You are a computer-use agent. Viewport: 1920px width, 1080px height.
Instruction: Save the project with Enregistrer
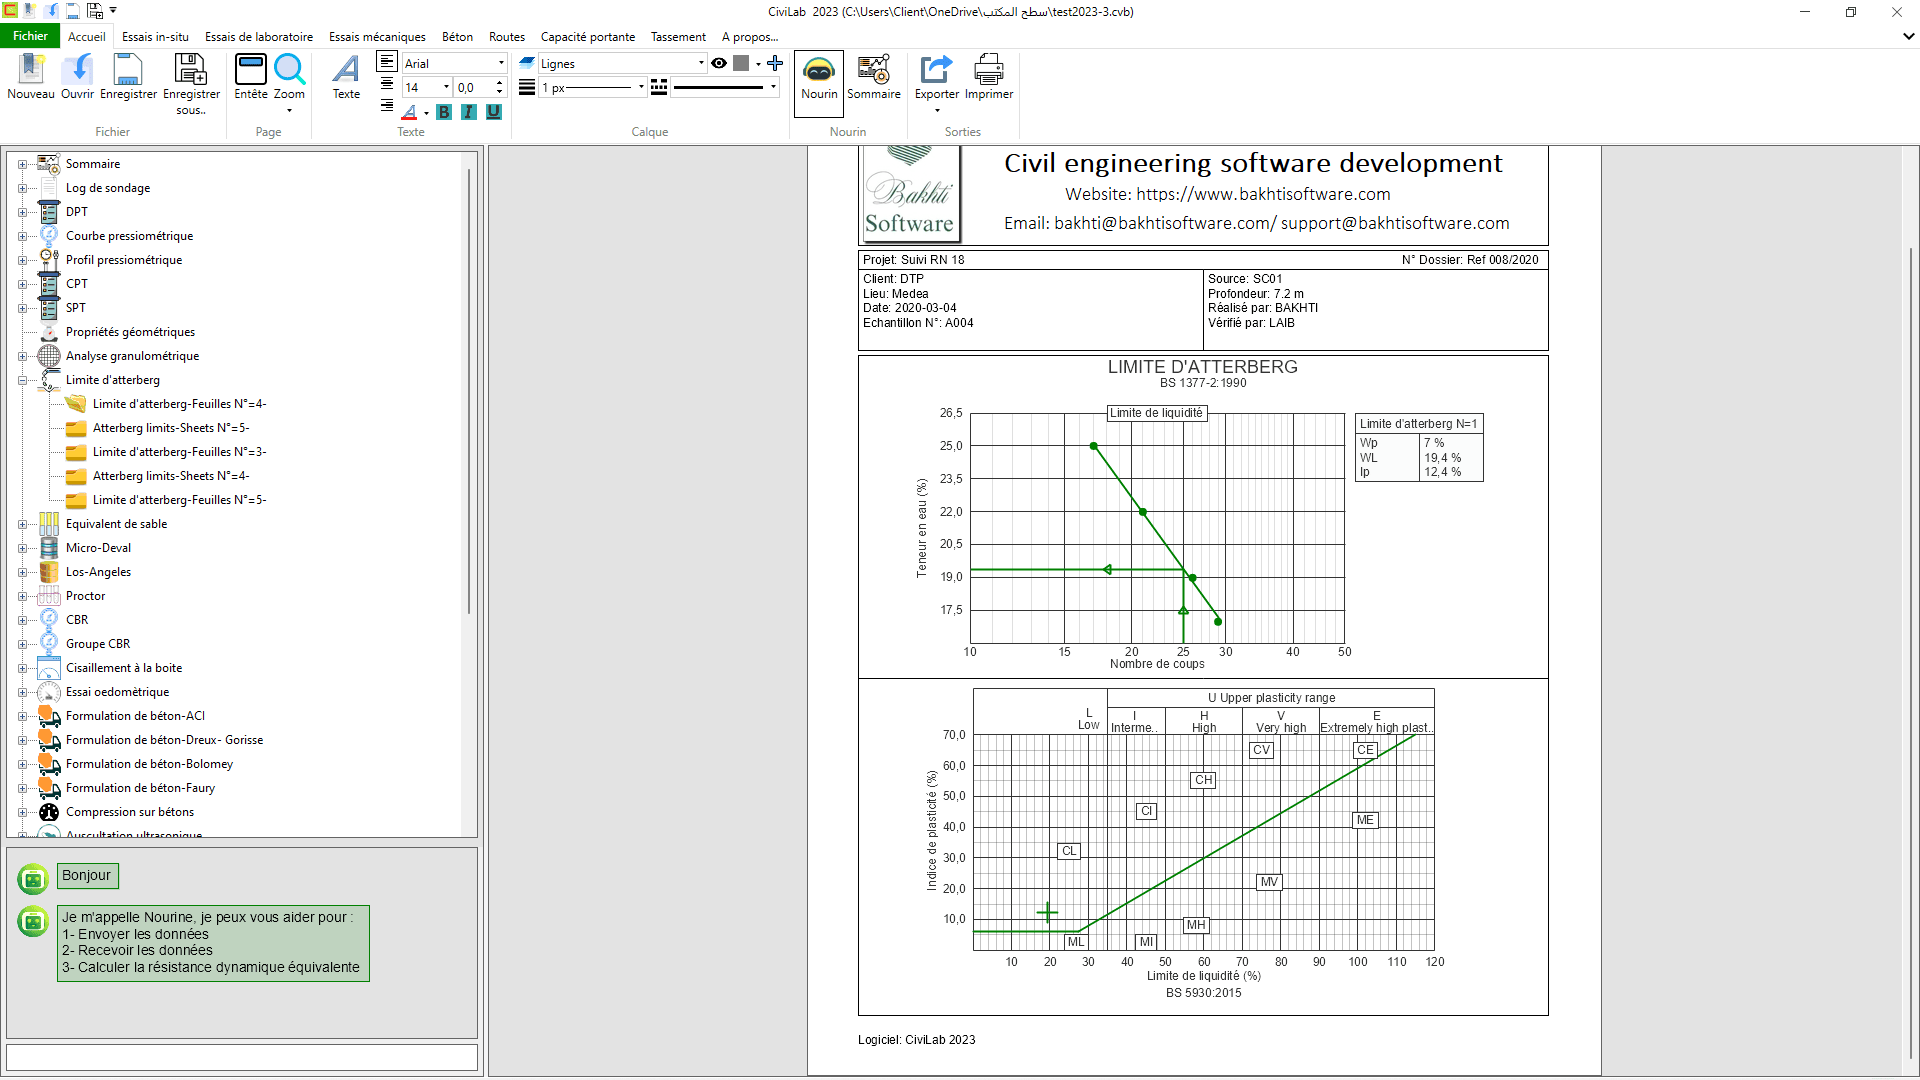tap(128, 76)
